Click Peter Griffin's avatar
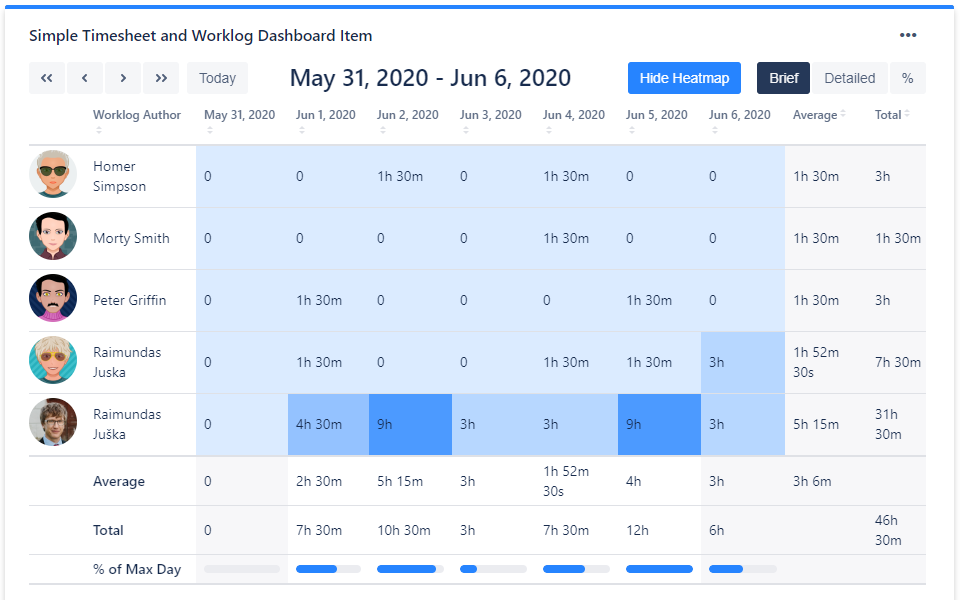This screenshot has height=600, width=960. (53, 300)
